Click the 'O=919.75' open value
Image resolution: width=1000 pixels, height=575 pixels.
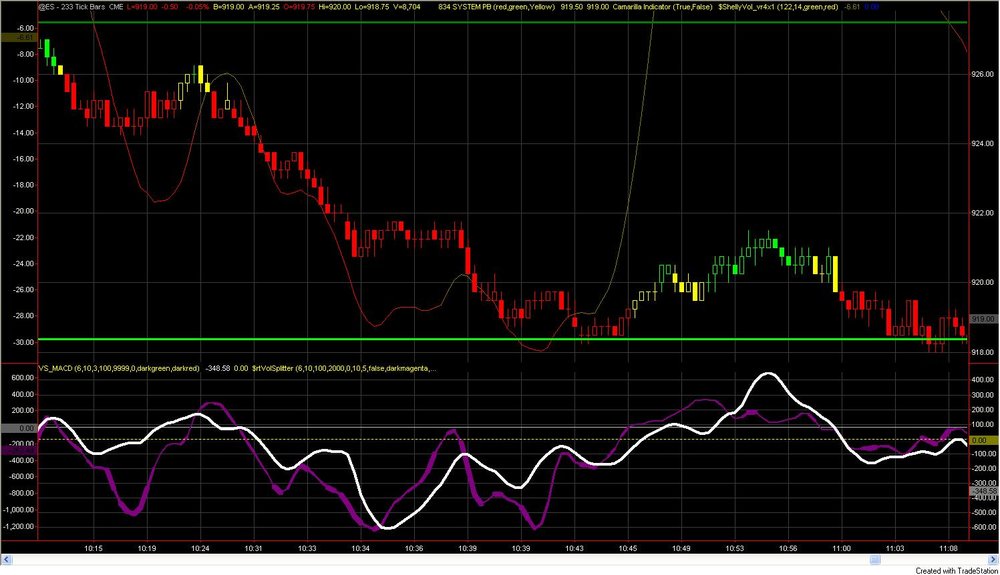coord(300,7)
